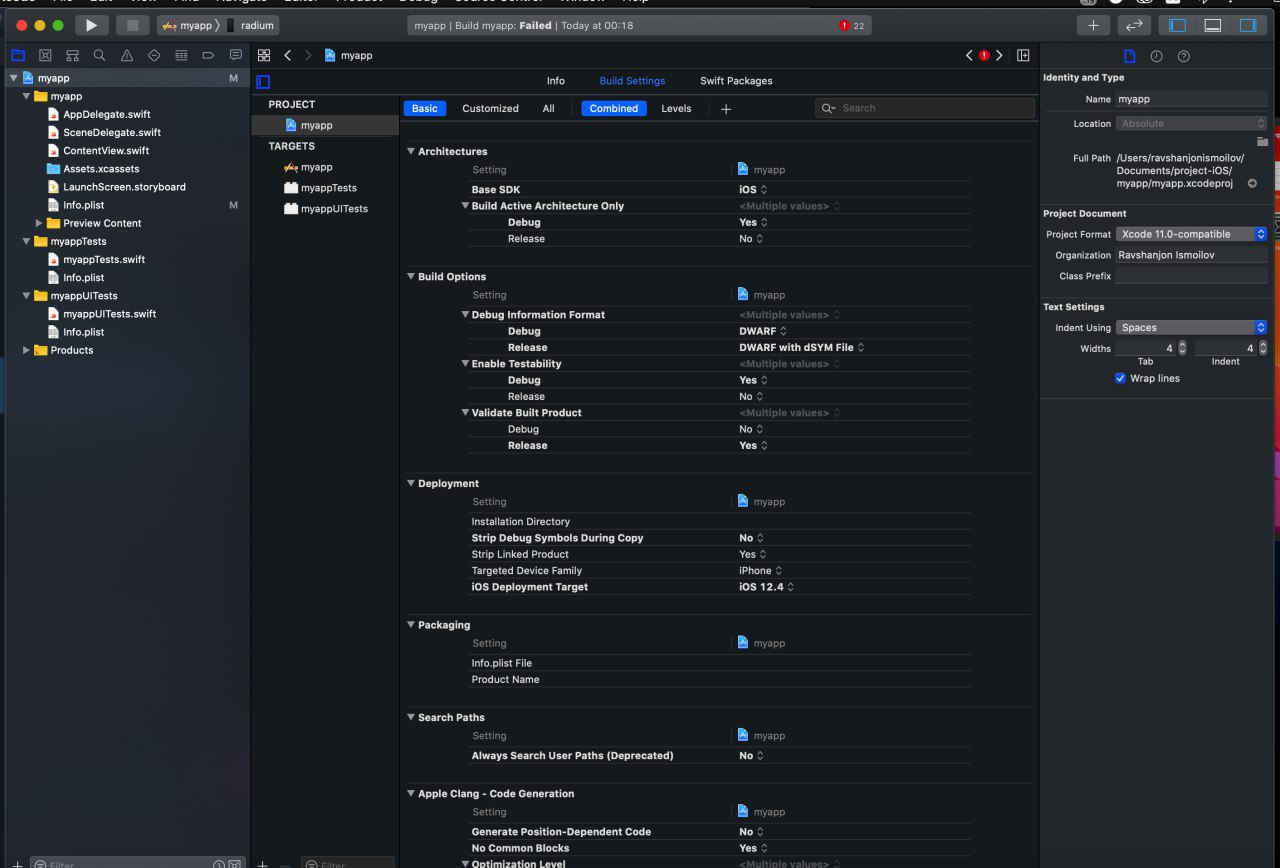Click the Run (play) button
This screenshot has height=868, width=1280.
pyautogui.click(x=91, y=25)
